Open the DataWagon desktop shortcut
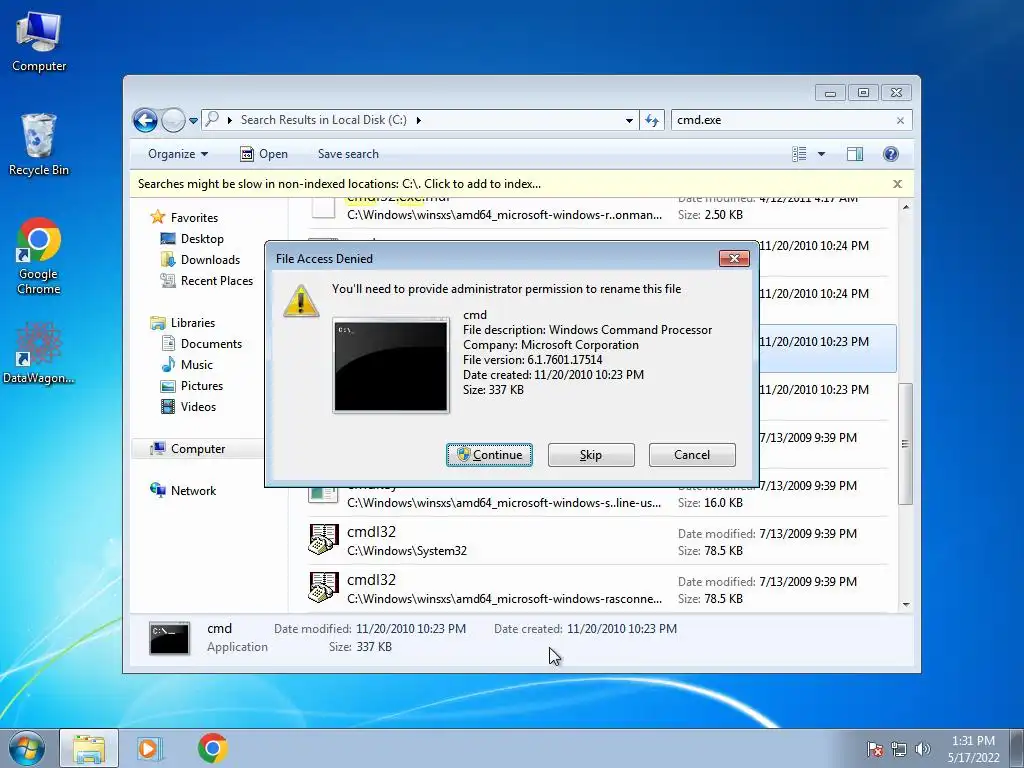Image resolution: width=1024 pixels, height=768 pixels. [39, 353]
